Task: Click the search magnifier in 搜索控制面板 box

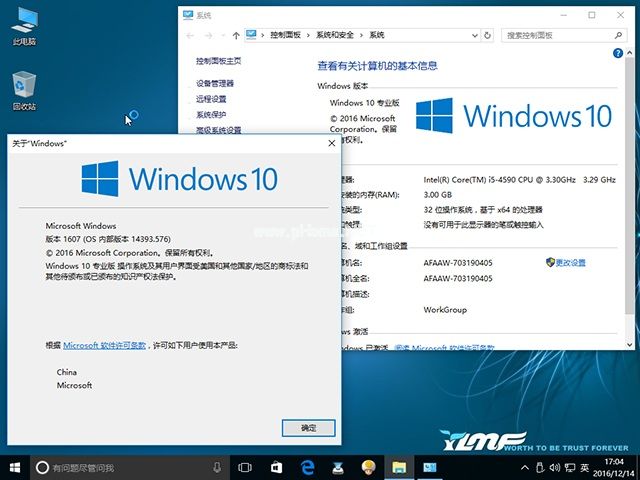Action: [x=618, y=36]
